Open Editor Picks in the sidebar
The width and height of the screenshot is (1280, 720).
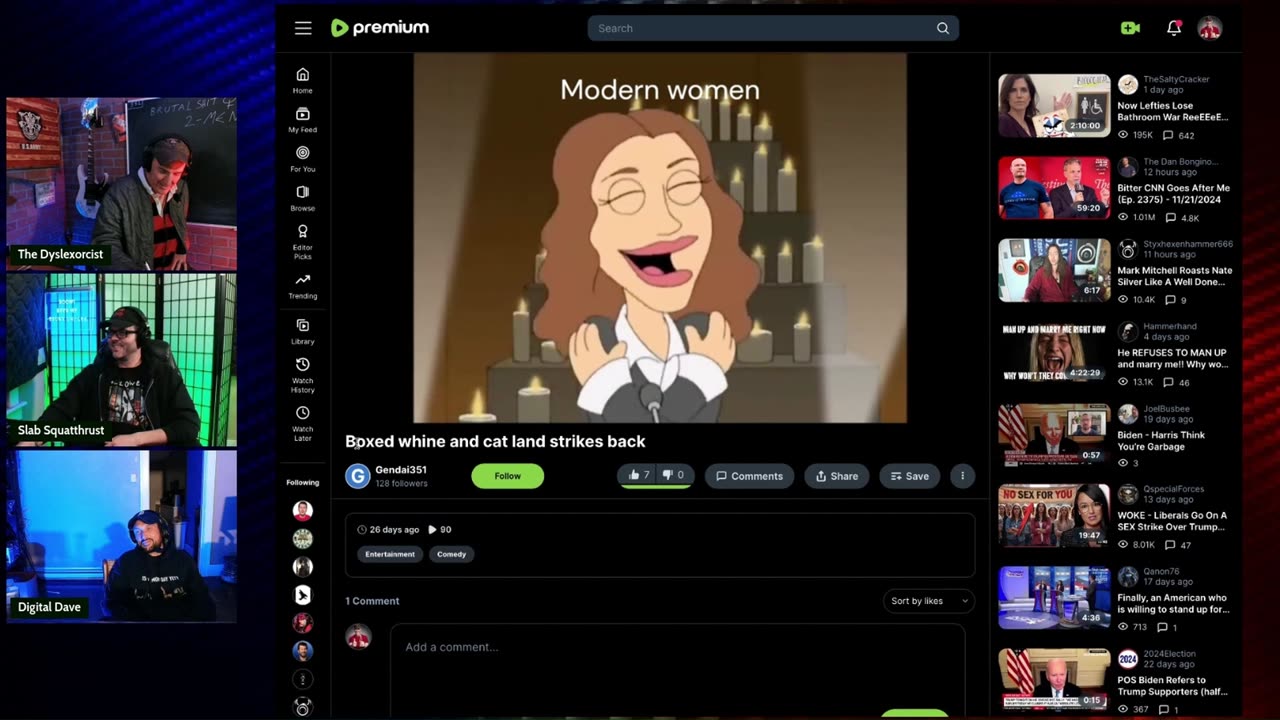tap(303, 242)
